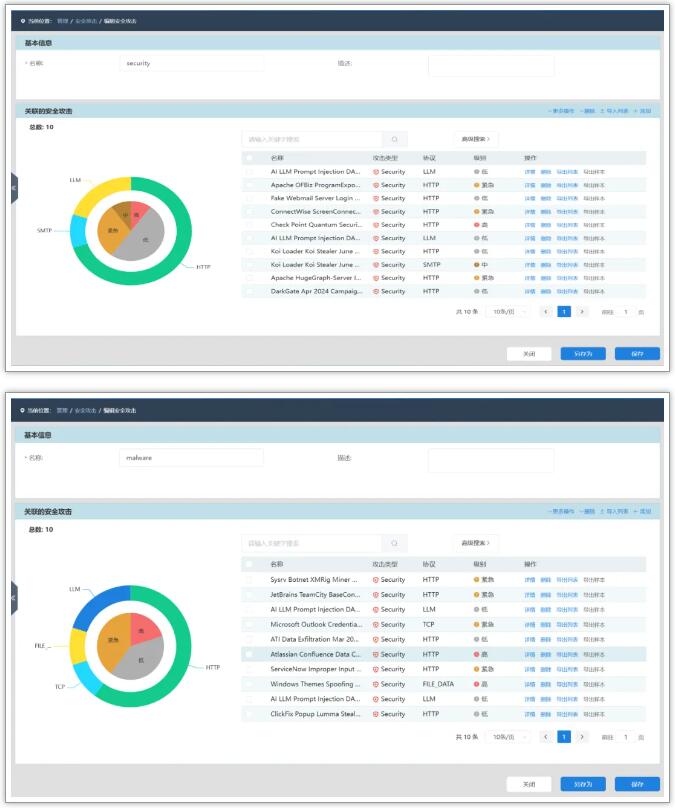The image size is (675, 808).
Task: Expand 高级搜索 advanced search in malware panel
Action: 476,543
